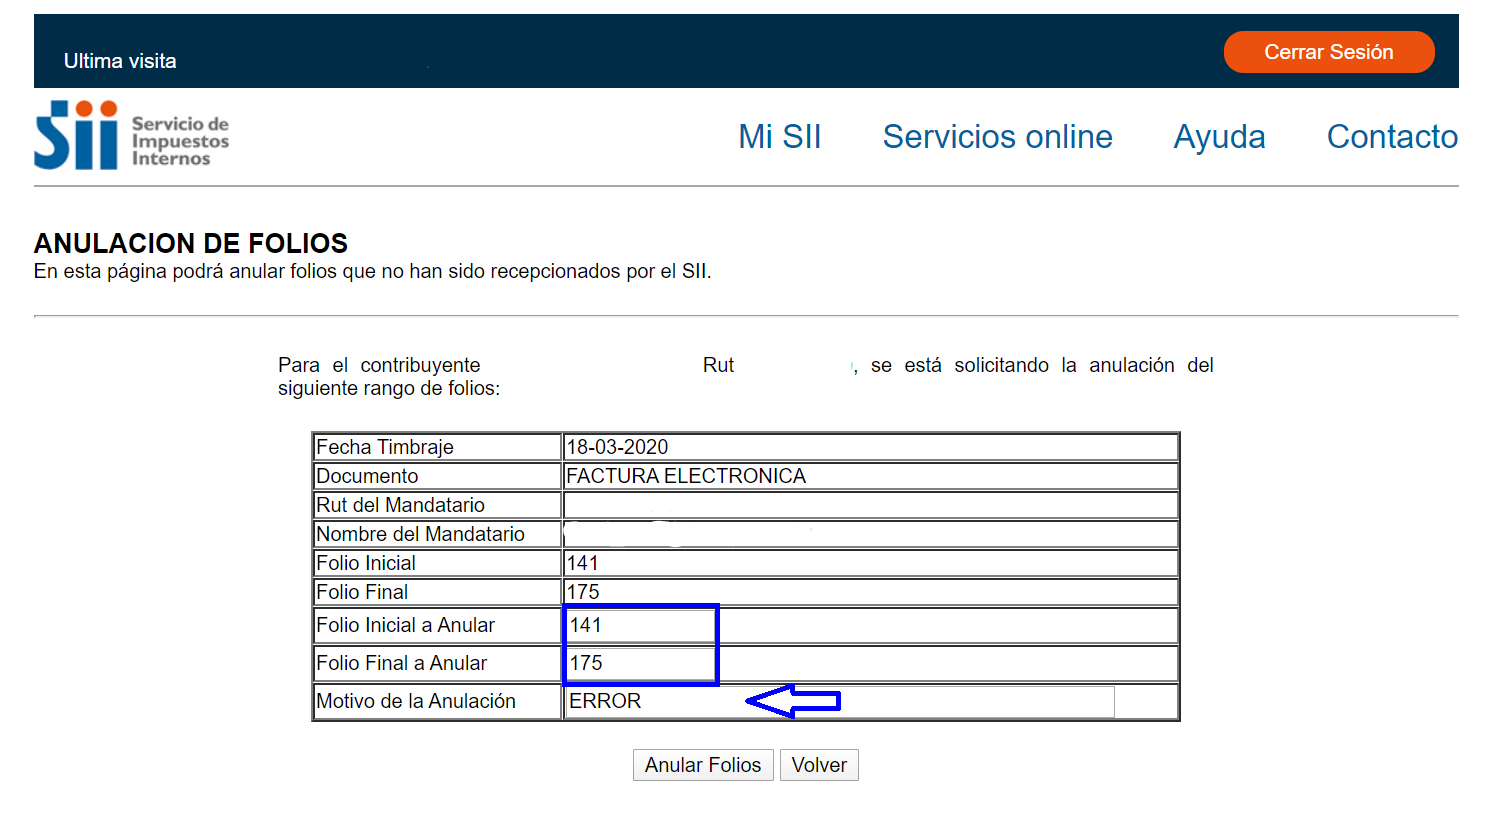Focus the Folio Inicial a Anular field
Image resolution: width=1497 pixels, height=831 pixels.
pyautogui.click(x=640, y=625)
